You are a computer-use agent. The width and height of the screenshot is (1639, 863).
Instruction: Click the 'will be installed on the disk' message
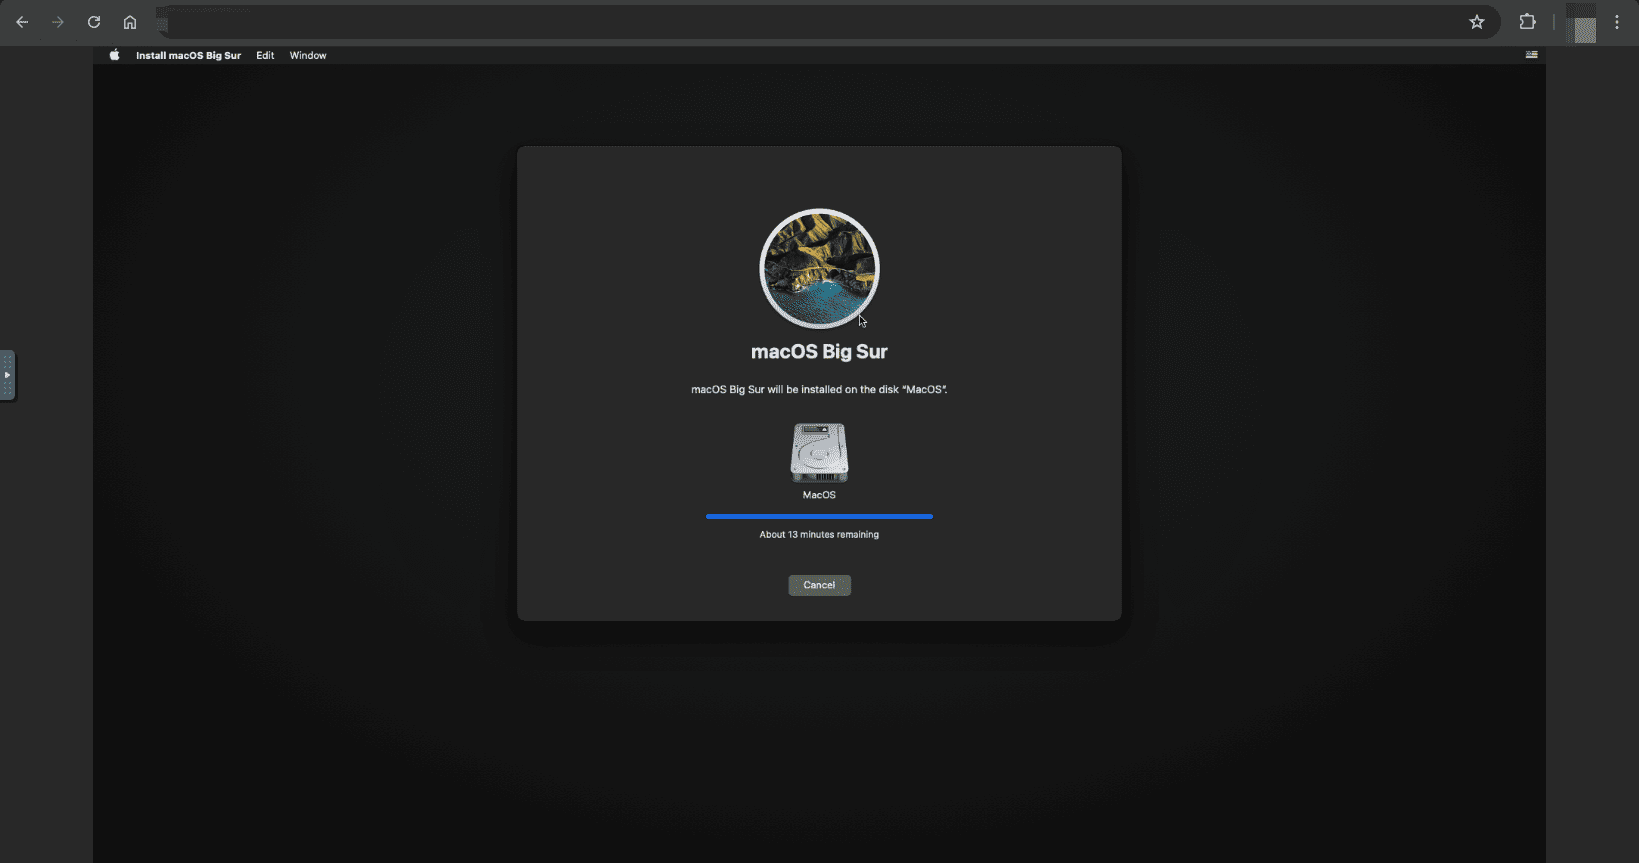click(x=819, y=389)
